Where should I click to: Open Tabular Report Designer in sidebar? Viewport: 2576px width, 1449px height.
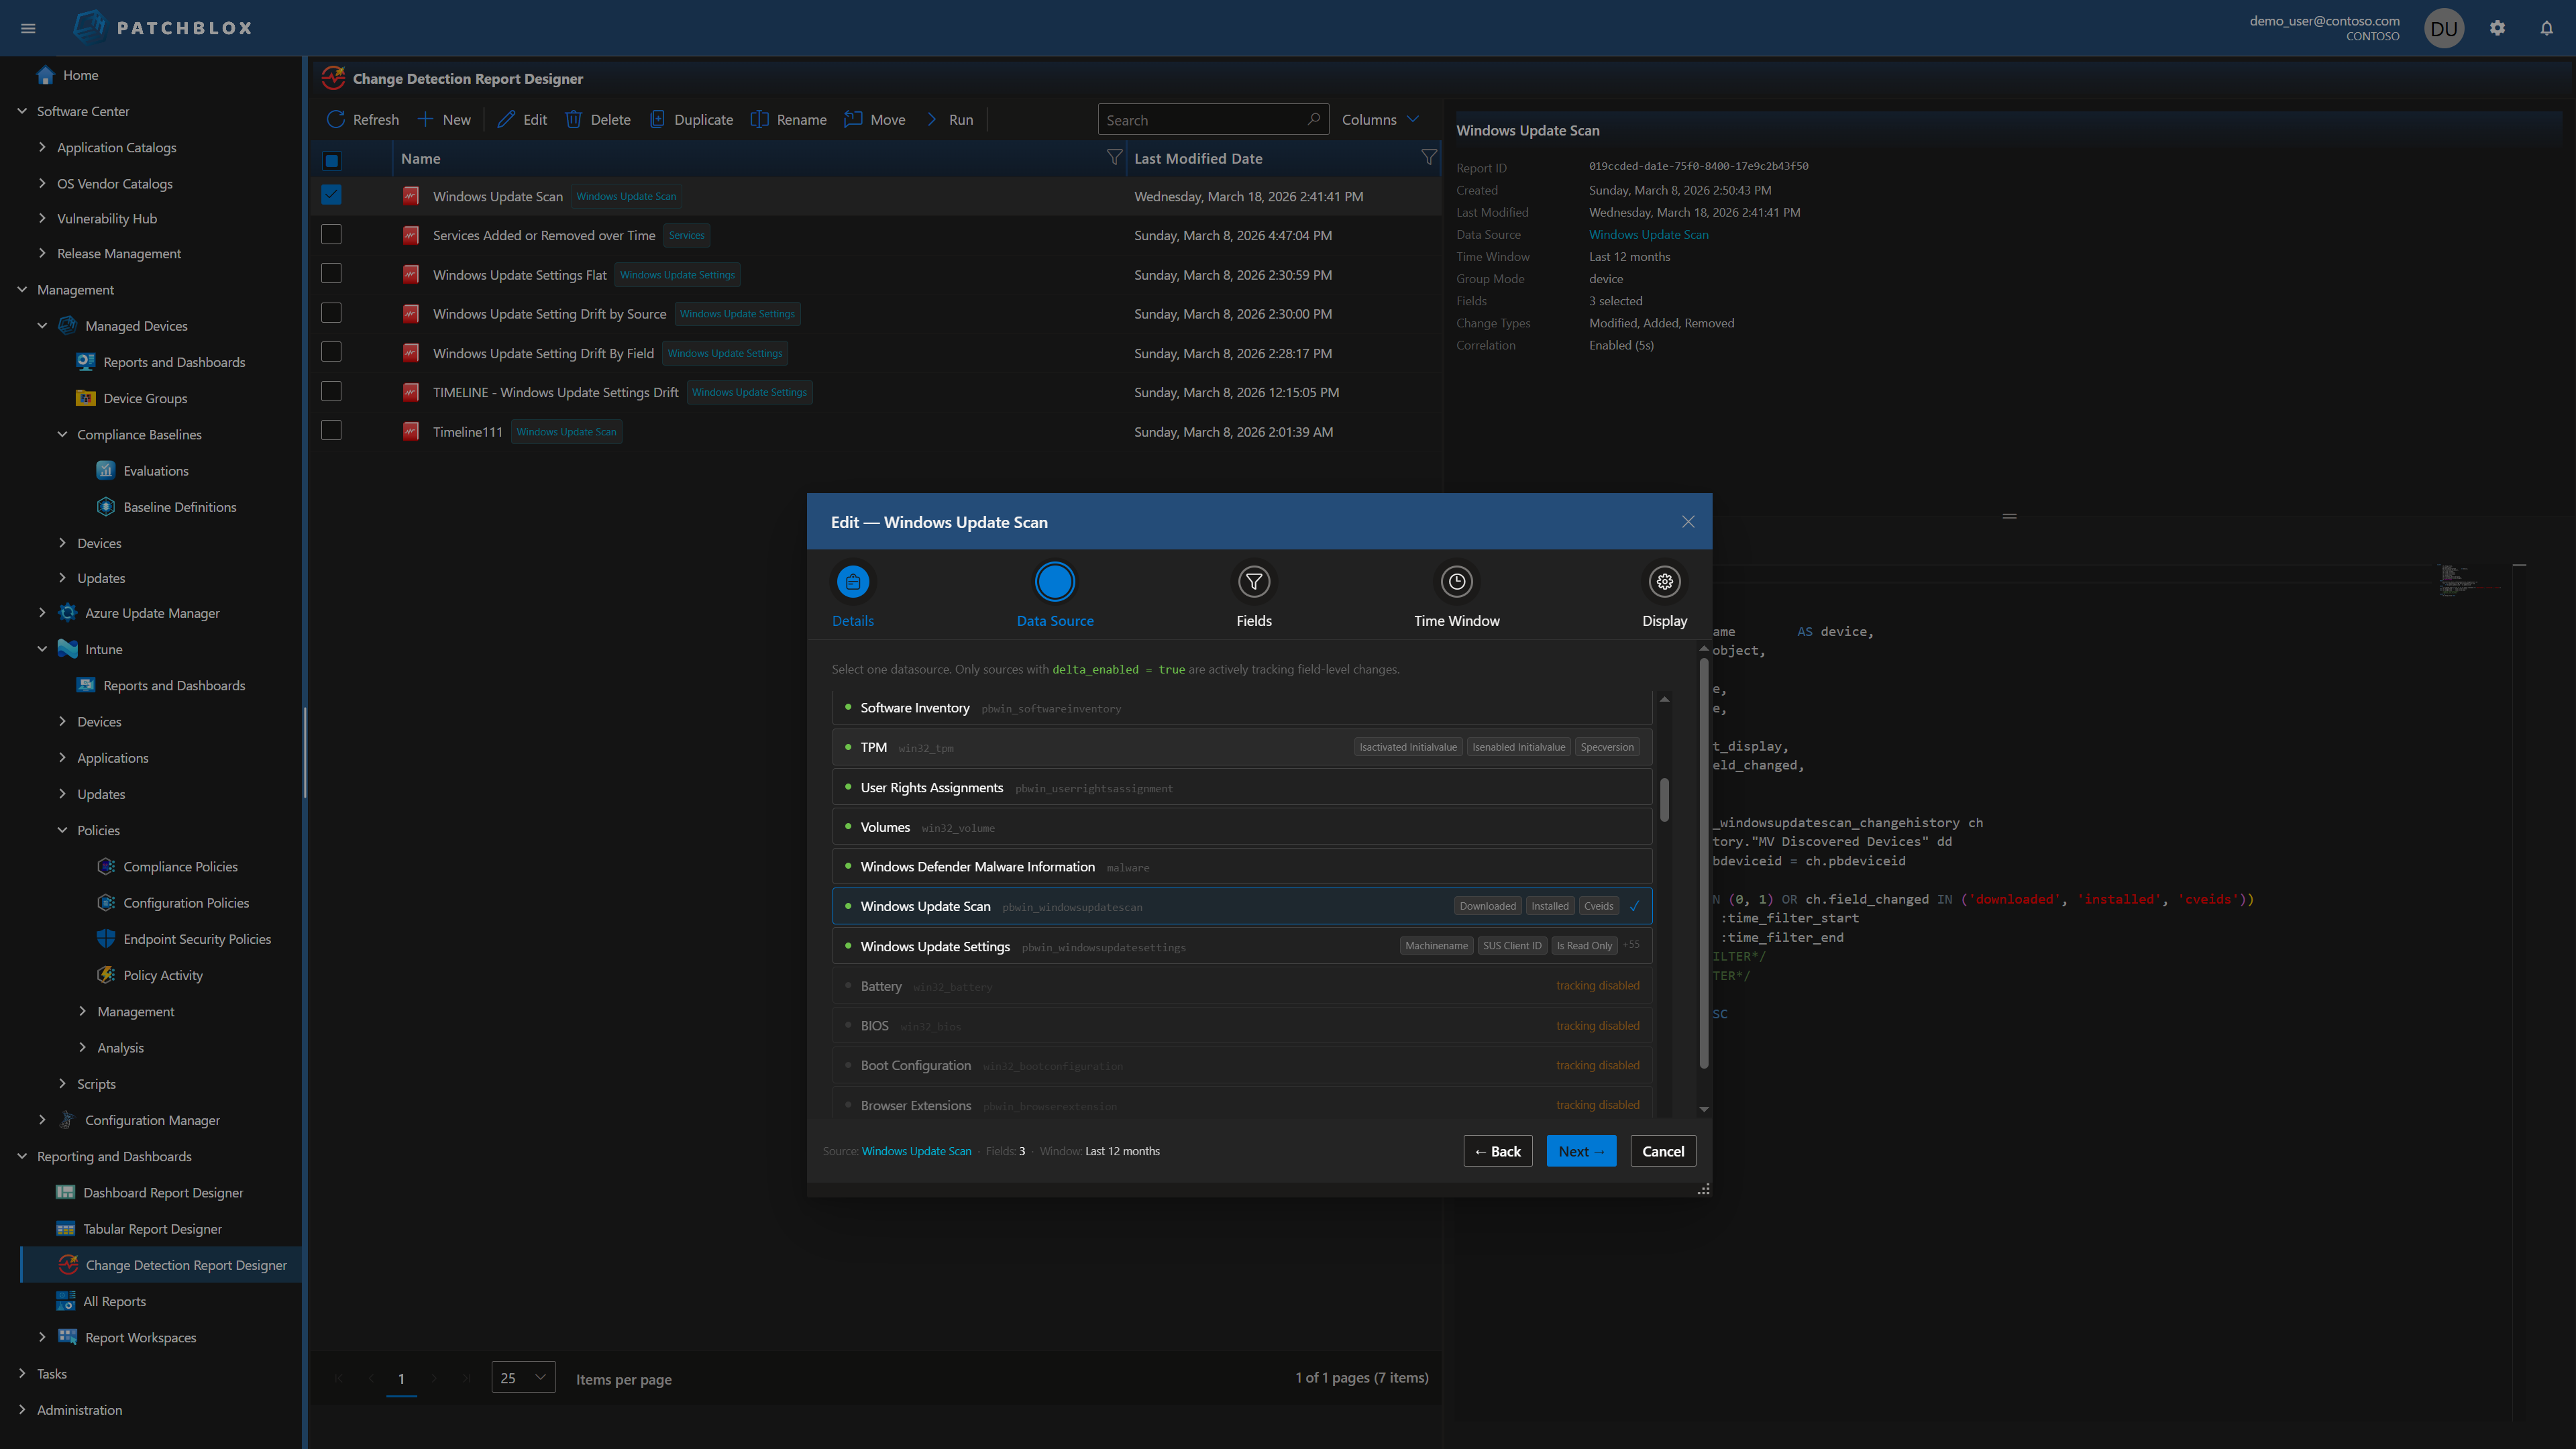tap(152, 1229)
